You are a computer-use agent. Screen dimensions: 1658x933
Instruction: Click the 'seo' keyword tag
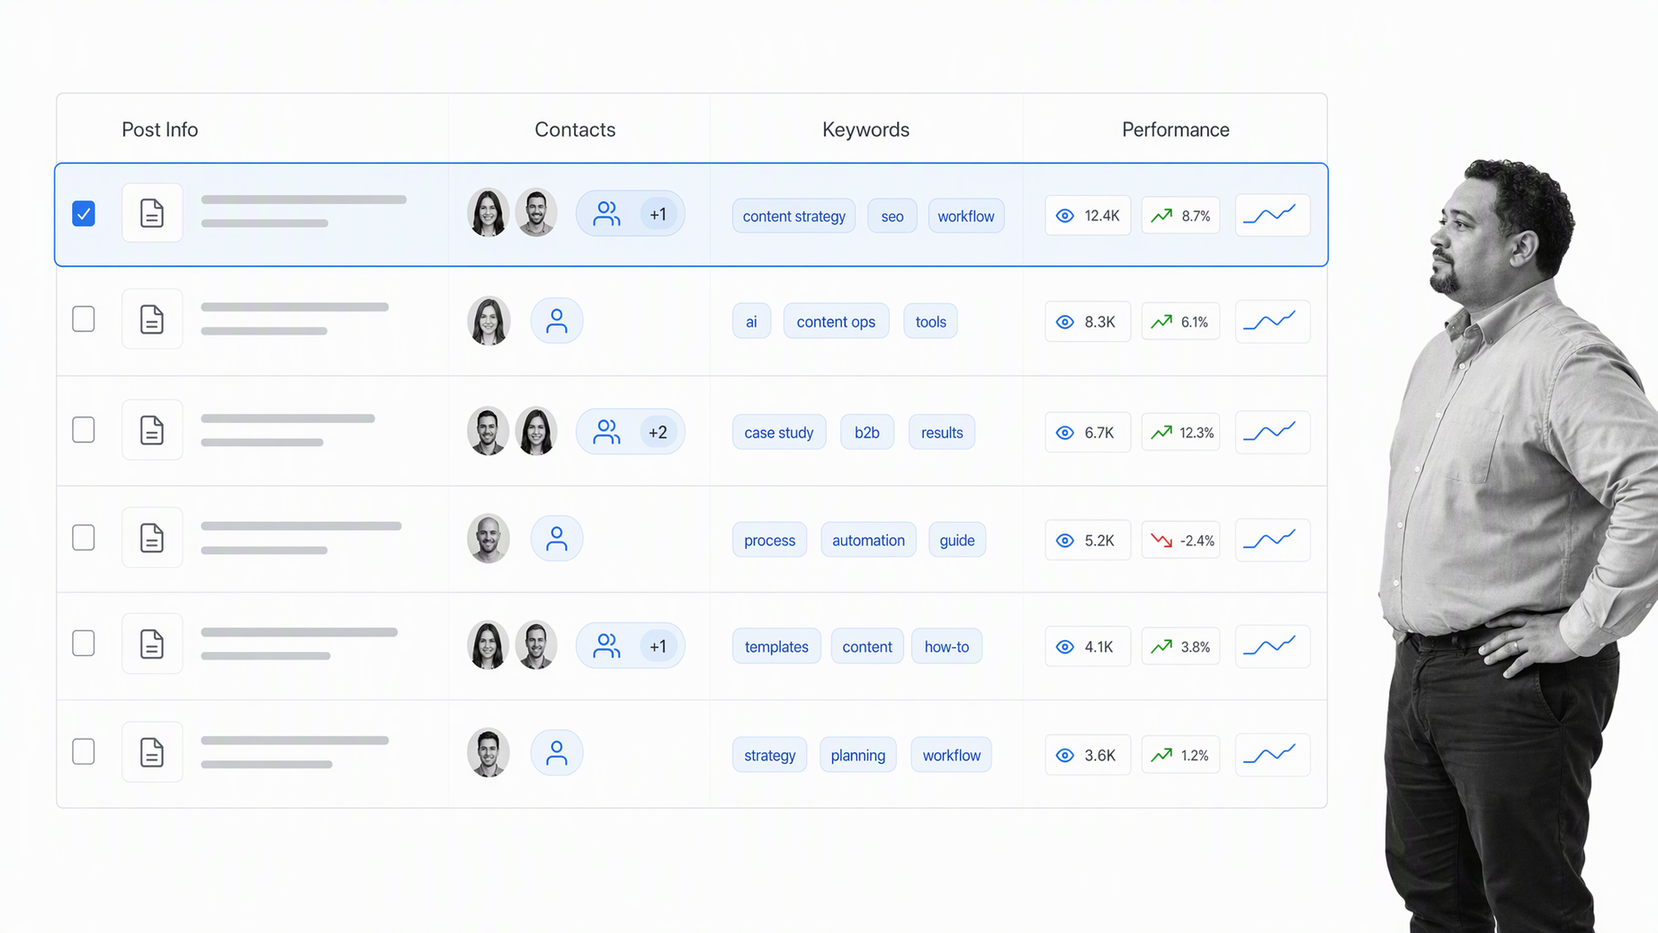click(x=892, y=216)
